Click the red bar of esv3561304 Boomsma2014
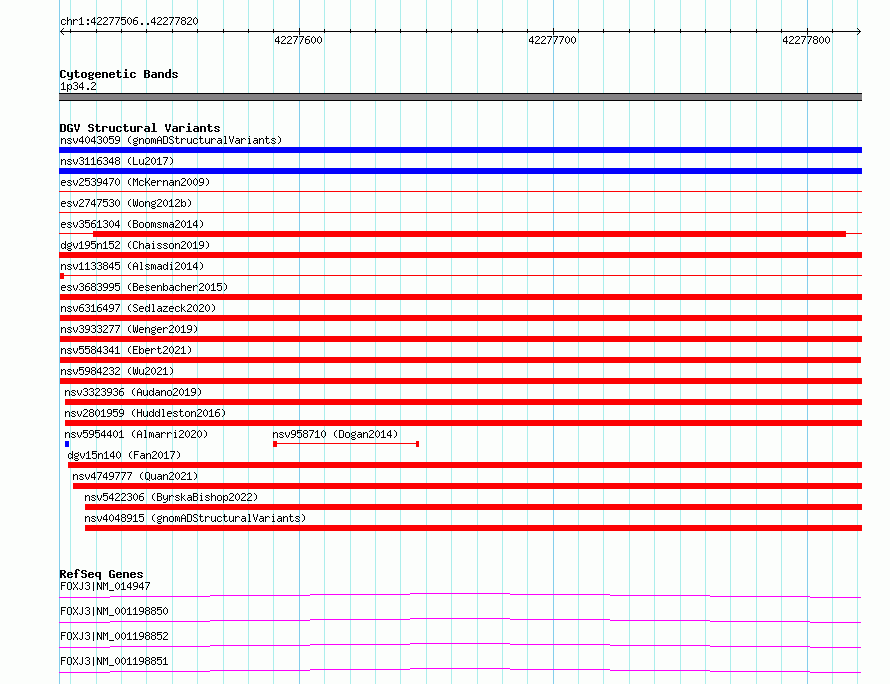This screenshot has width=890, height=684. pyautogui.click(x=469, y=234)
